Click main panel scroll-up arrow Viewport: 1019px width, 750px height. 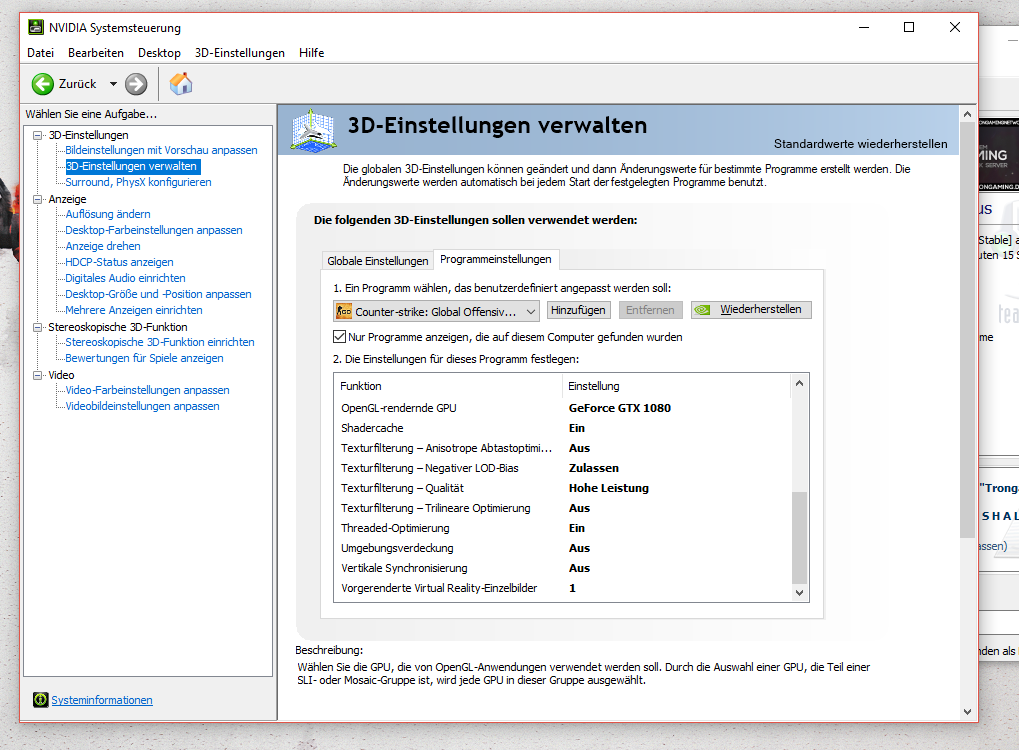(x=967, y=114)
